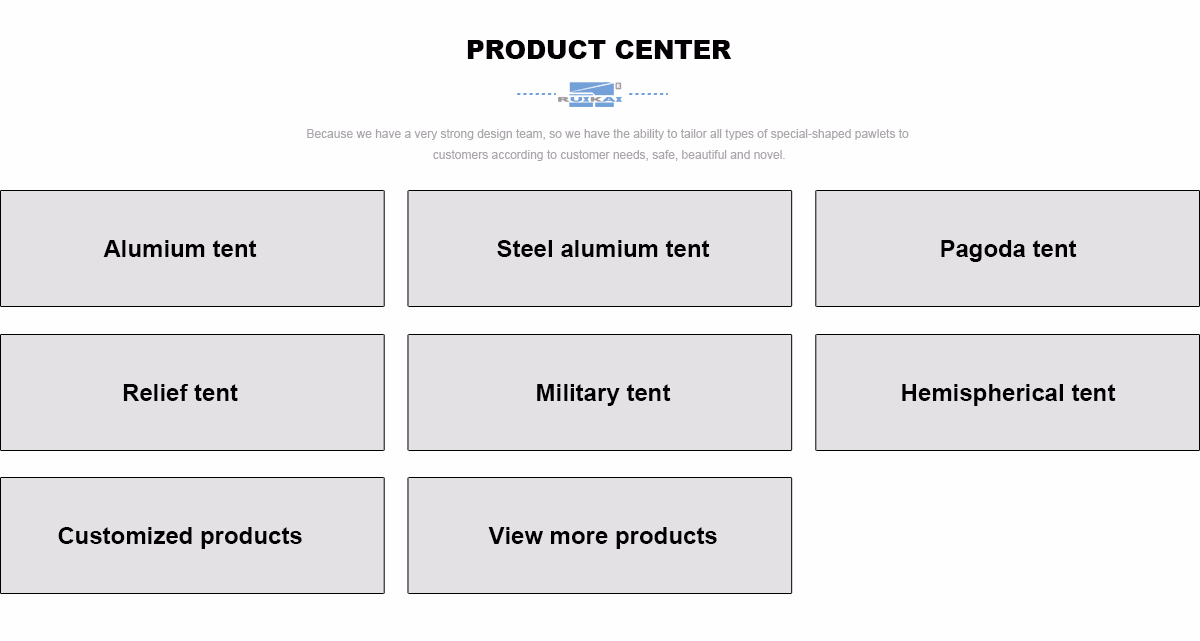Click the dotted line right of logo
Viewport: 1200px width, 641px height.
coord(649,94)
